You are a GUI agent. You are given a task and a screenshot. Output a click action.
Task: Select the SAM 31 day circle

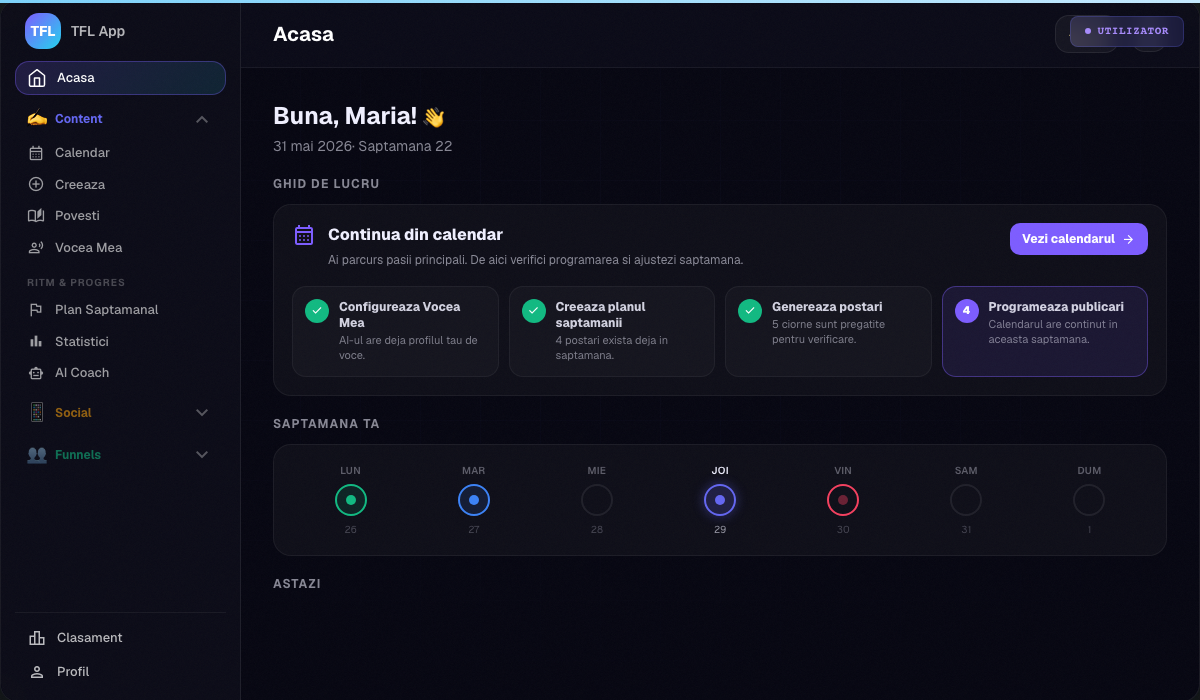coord(966,500)
